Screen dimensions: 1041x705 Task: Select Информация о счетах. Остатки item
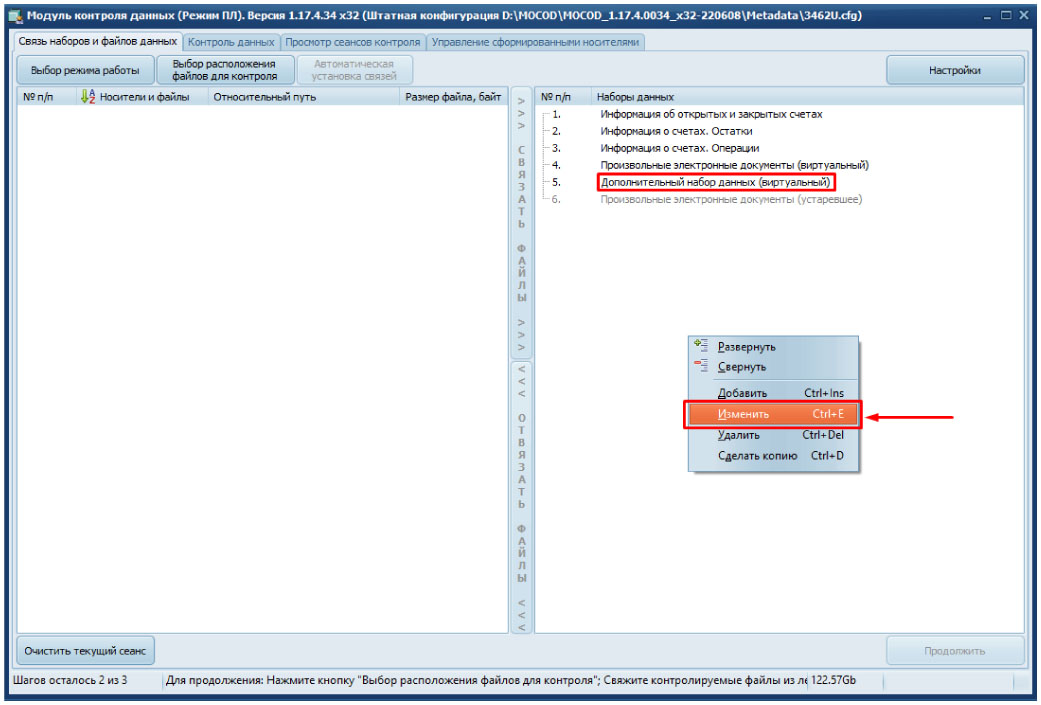pyautogui.click(x=676, y=131)
